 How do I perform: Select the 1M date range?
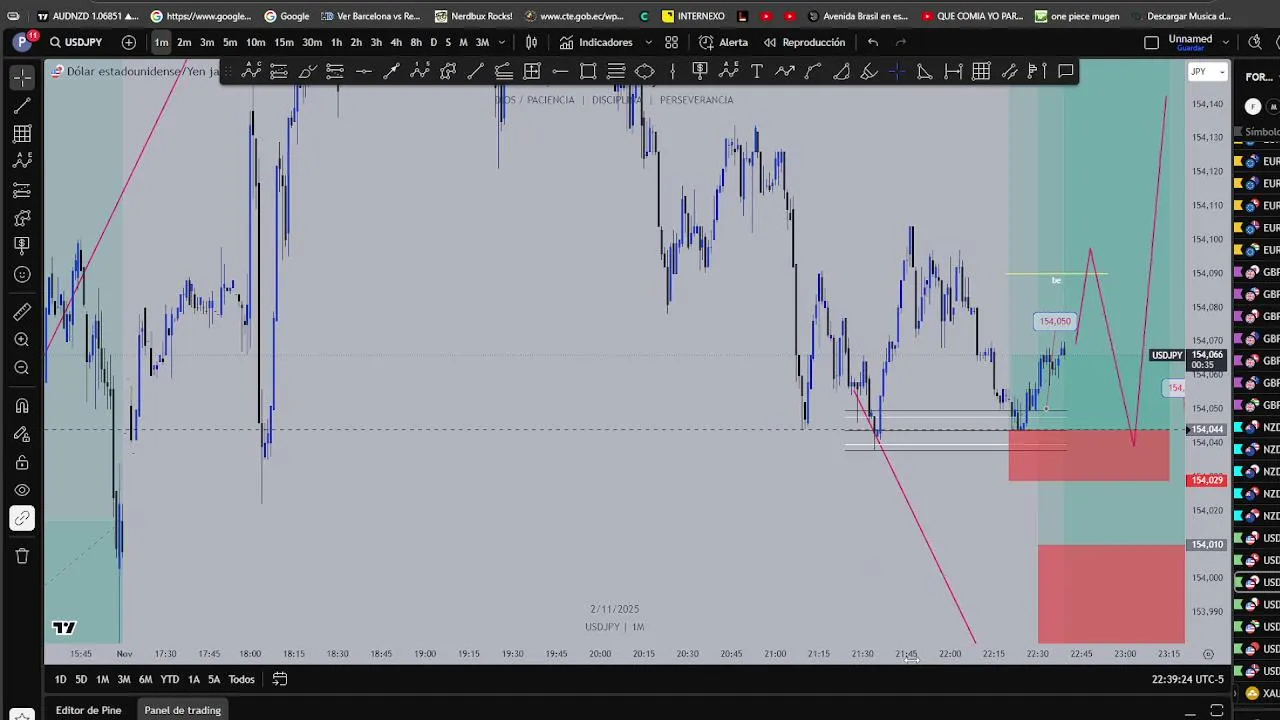[102, 679]
